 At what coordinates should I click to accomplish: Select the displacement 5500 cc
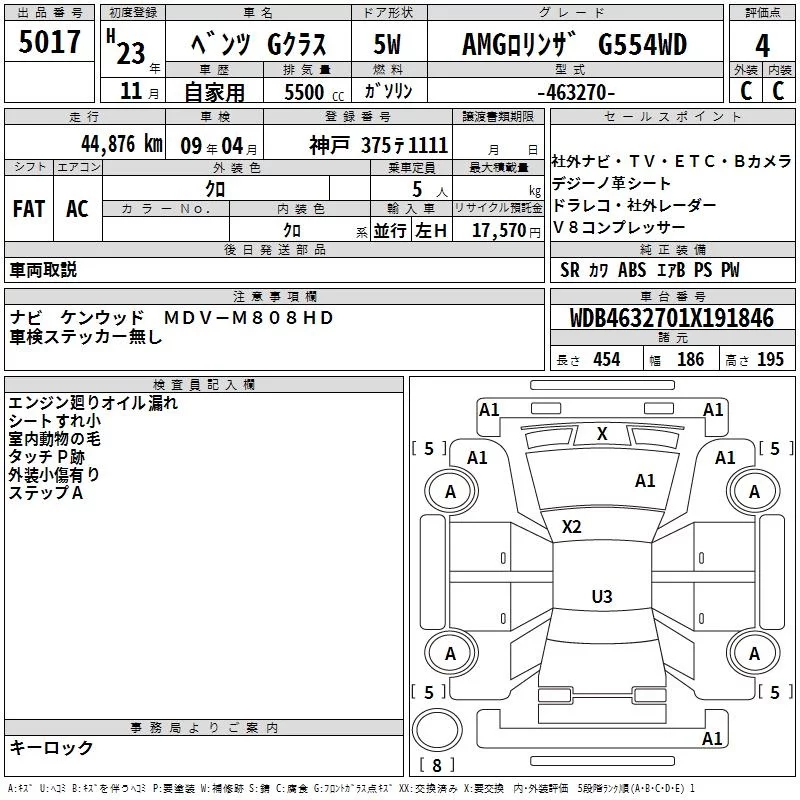(314, 92)
